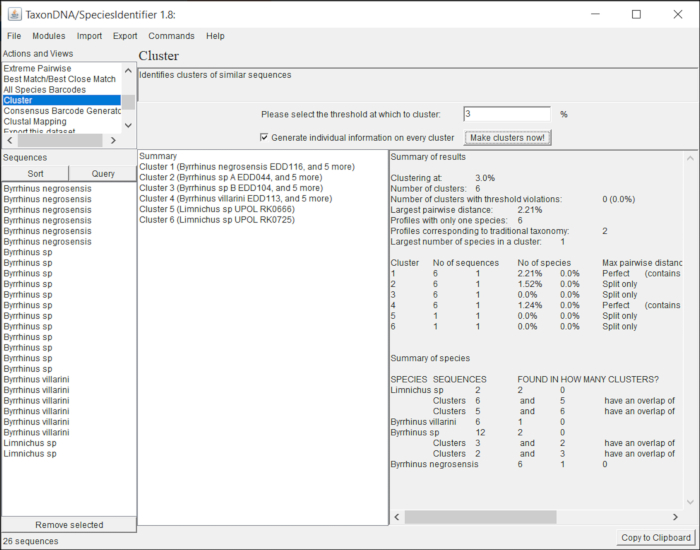700x550 pixels.
Task: Select All Species Barcodes action
Action: pos(62,90)
